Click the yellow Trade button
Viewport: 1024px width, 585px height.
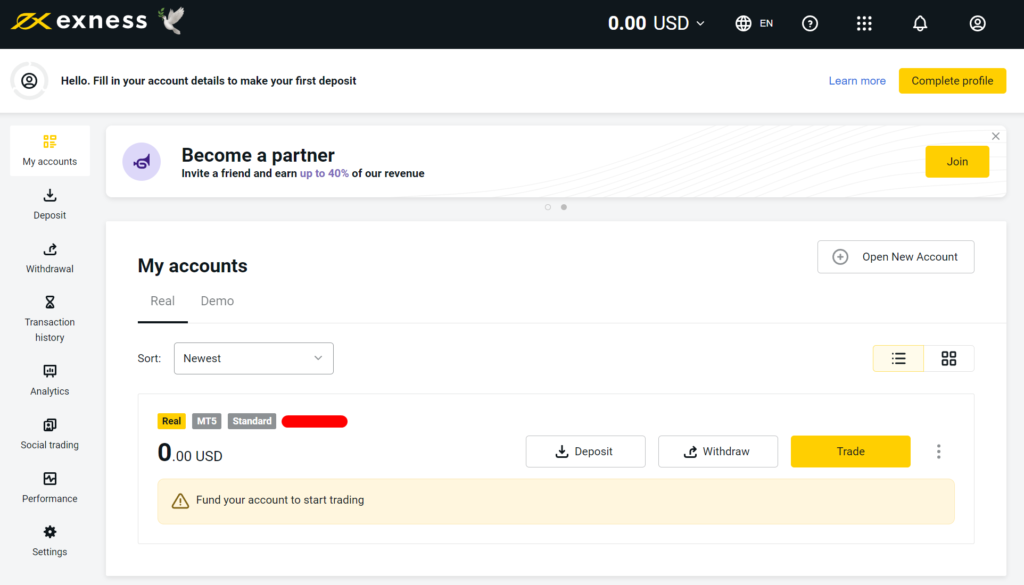850,451
